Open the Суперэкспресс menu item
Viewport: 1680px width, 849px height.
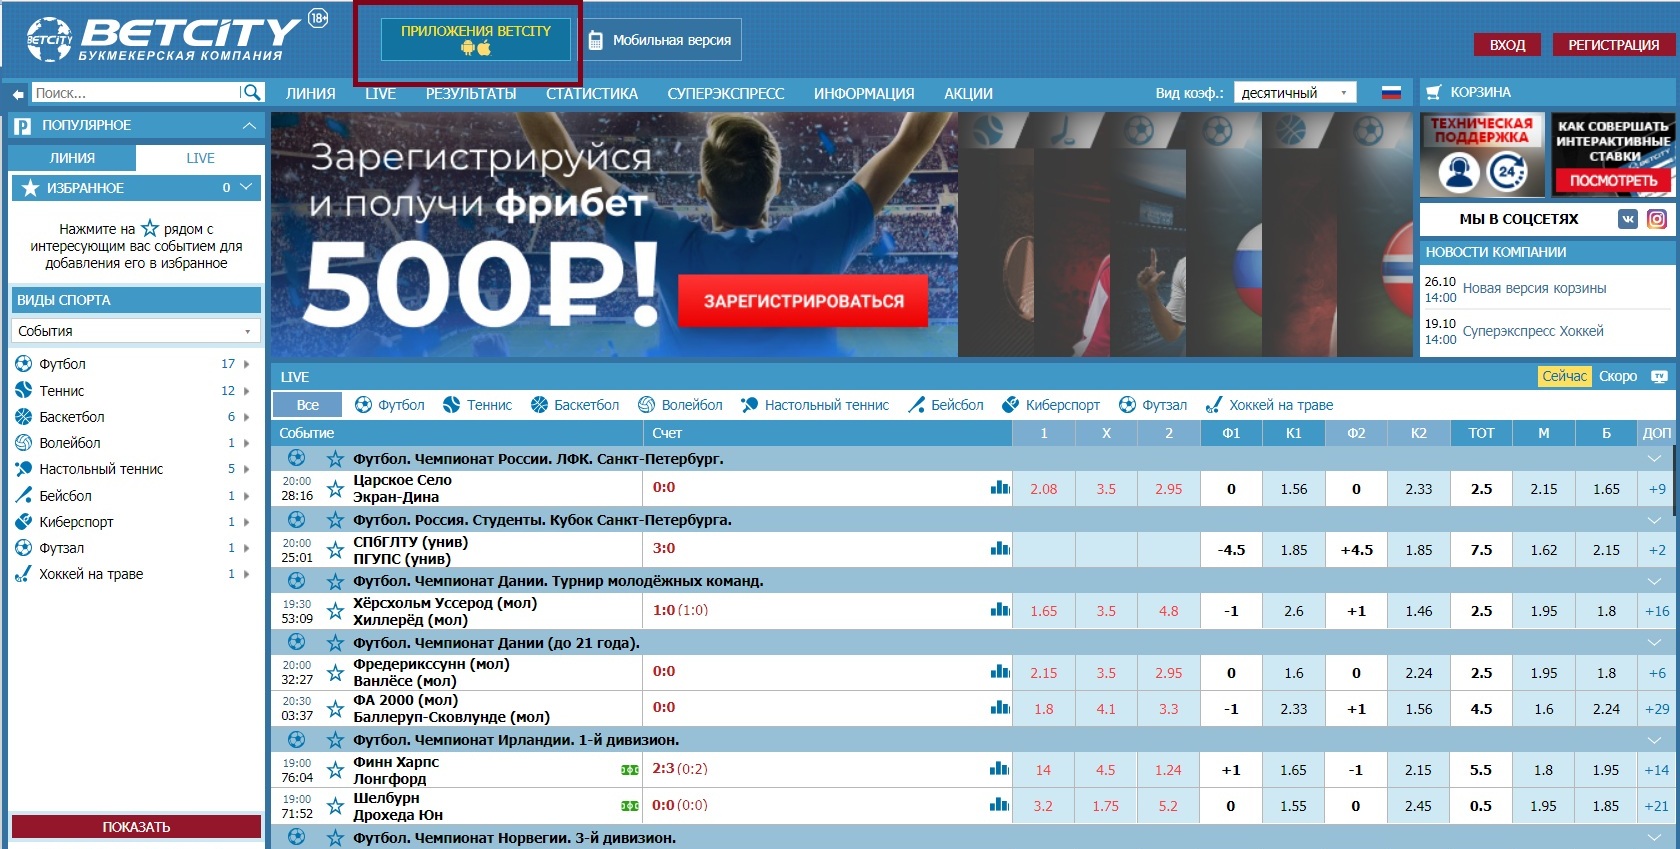pyautogui.click(x=726, y=93)
